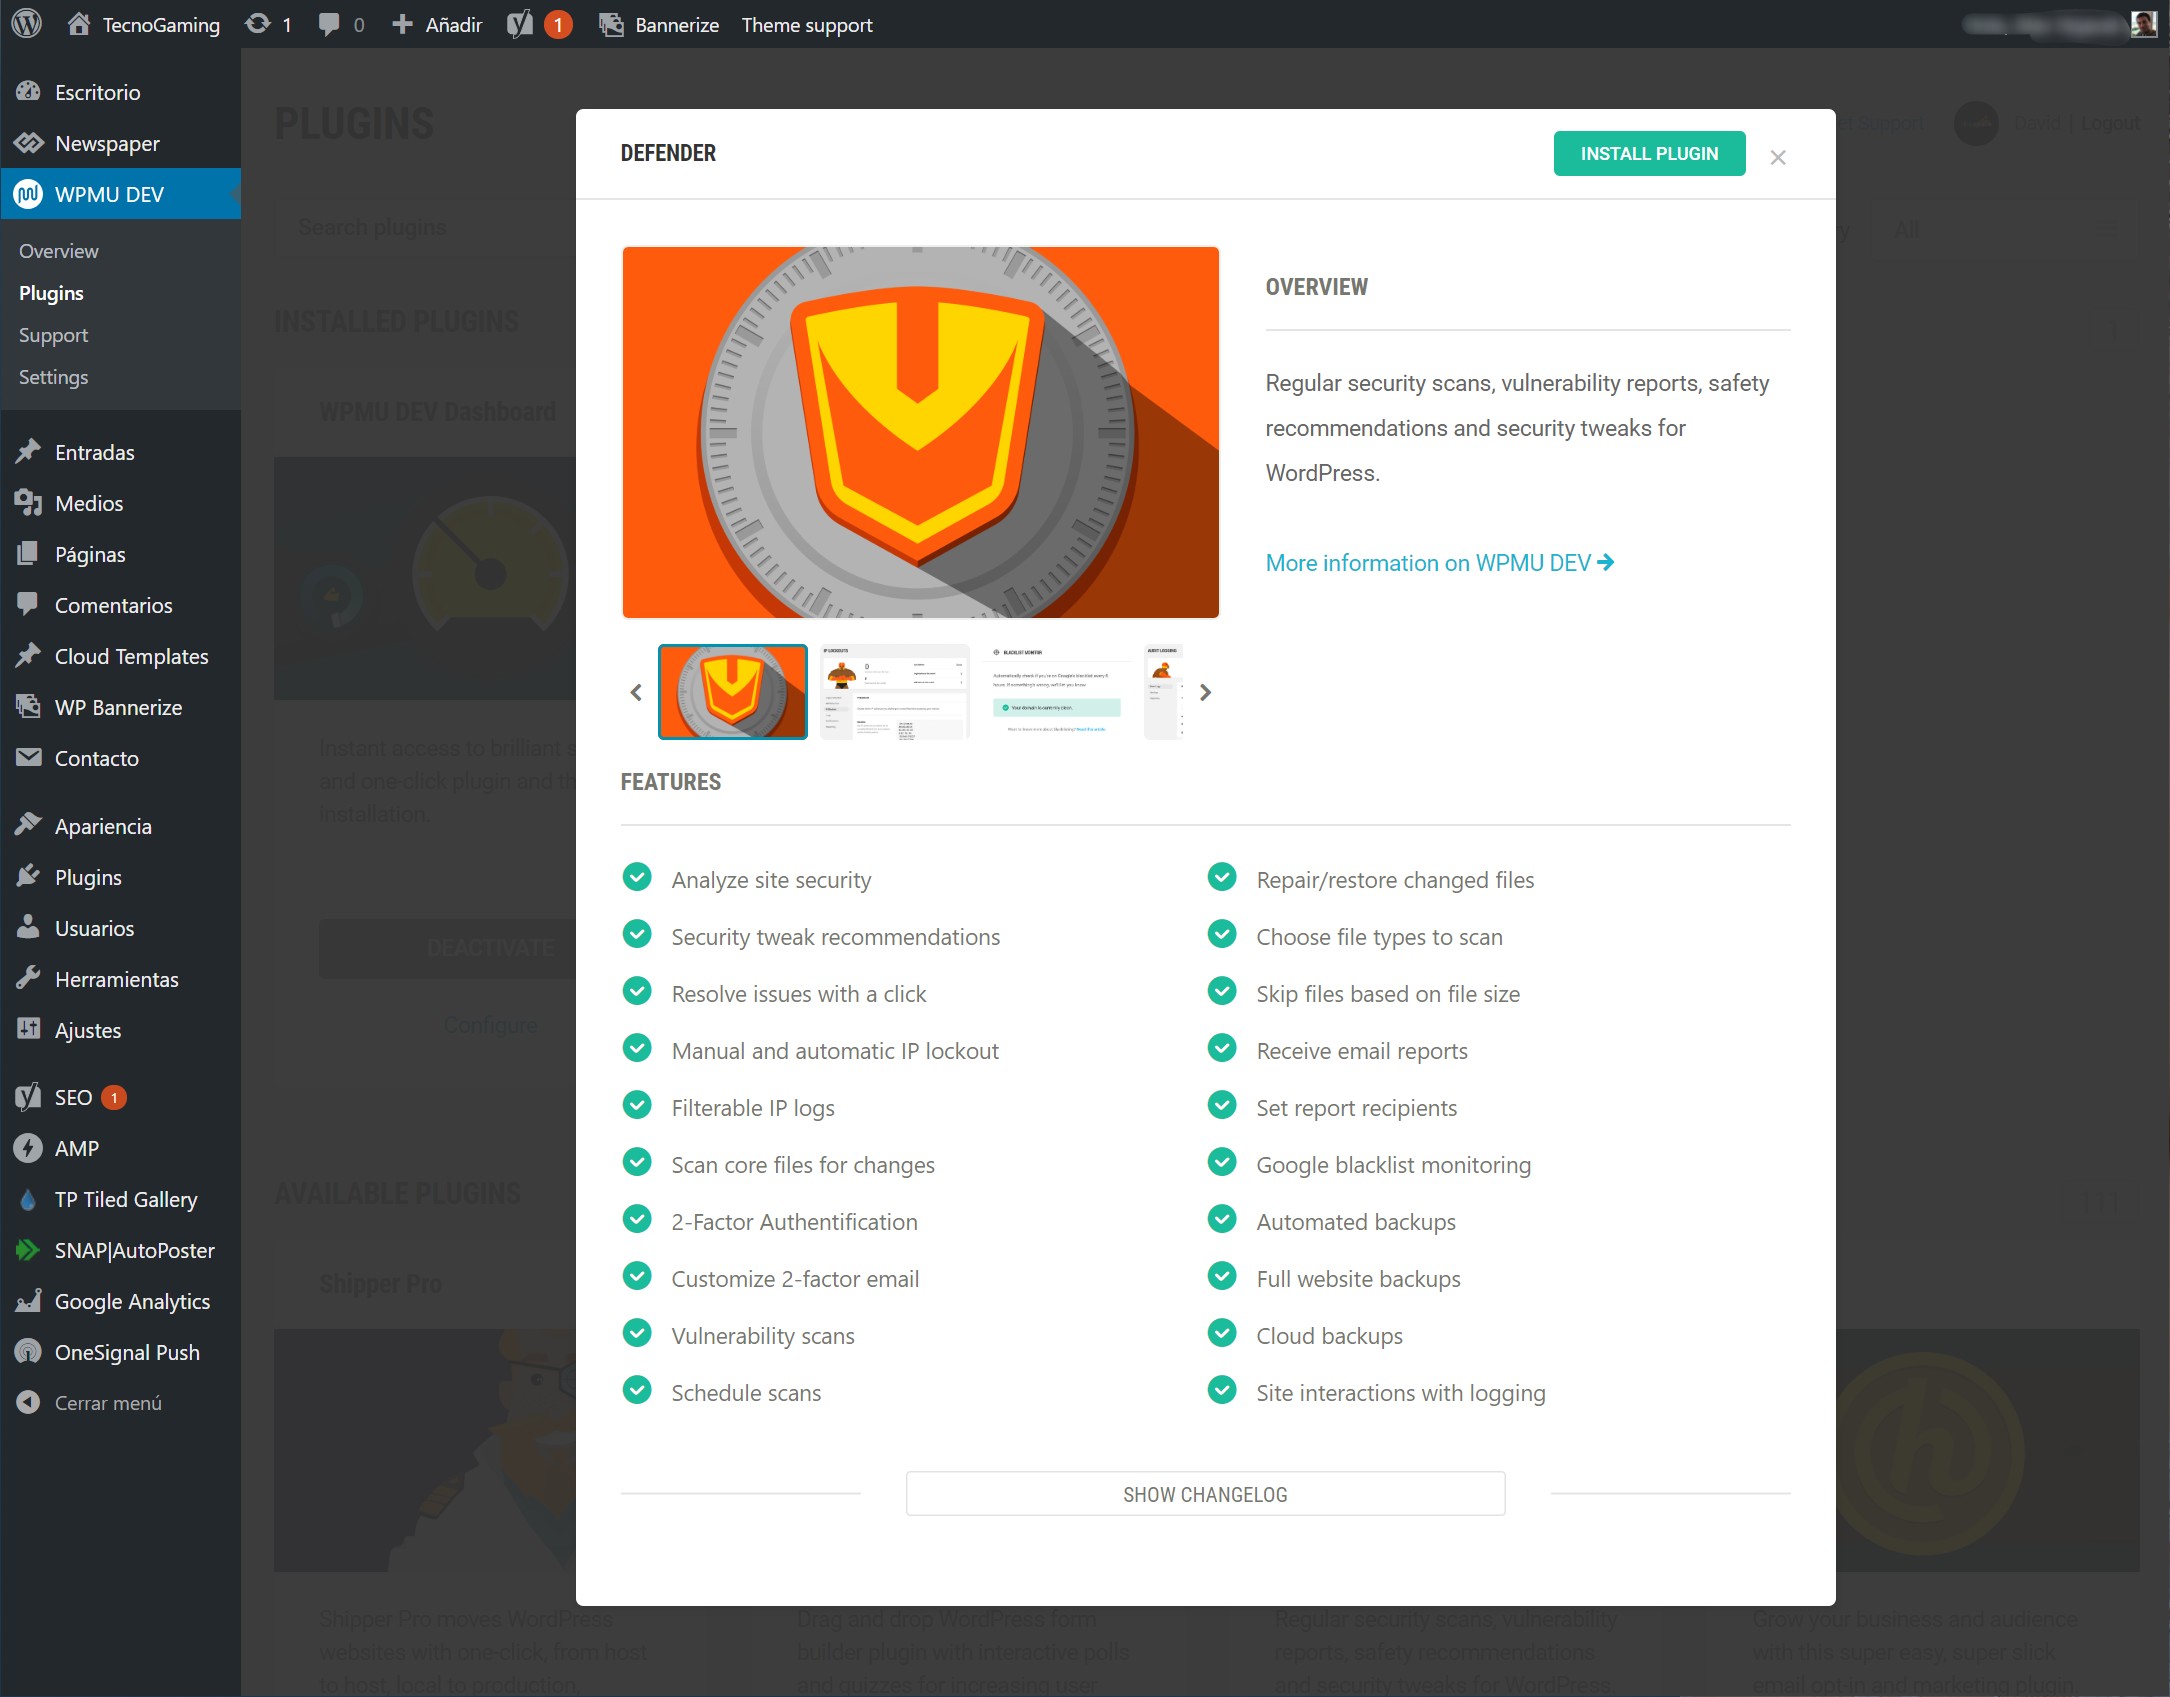
Task: Click Logout link in page header
Action: [2110, 123]
